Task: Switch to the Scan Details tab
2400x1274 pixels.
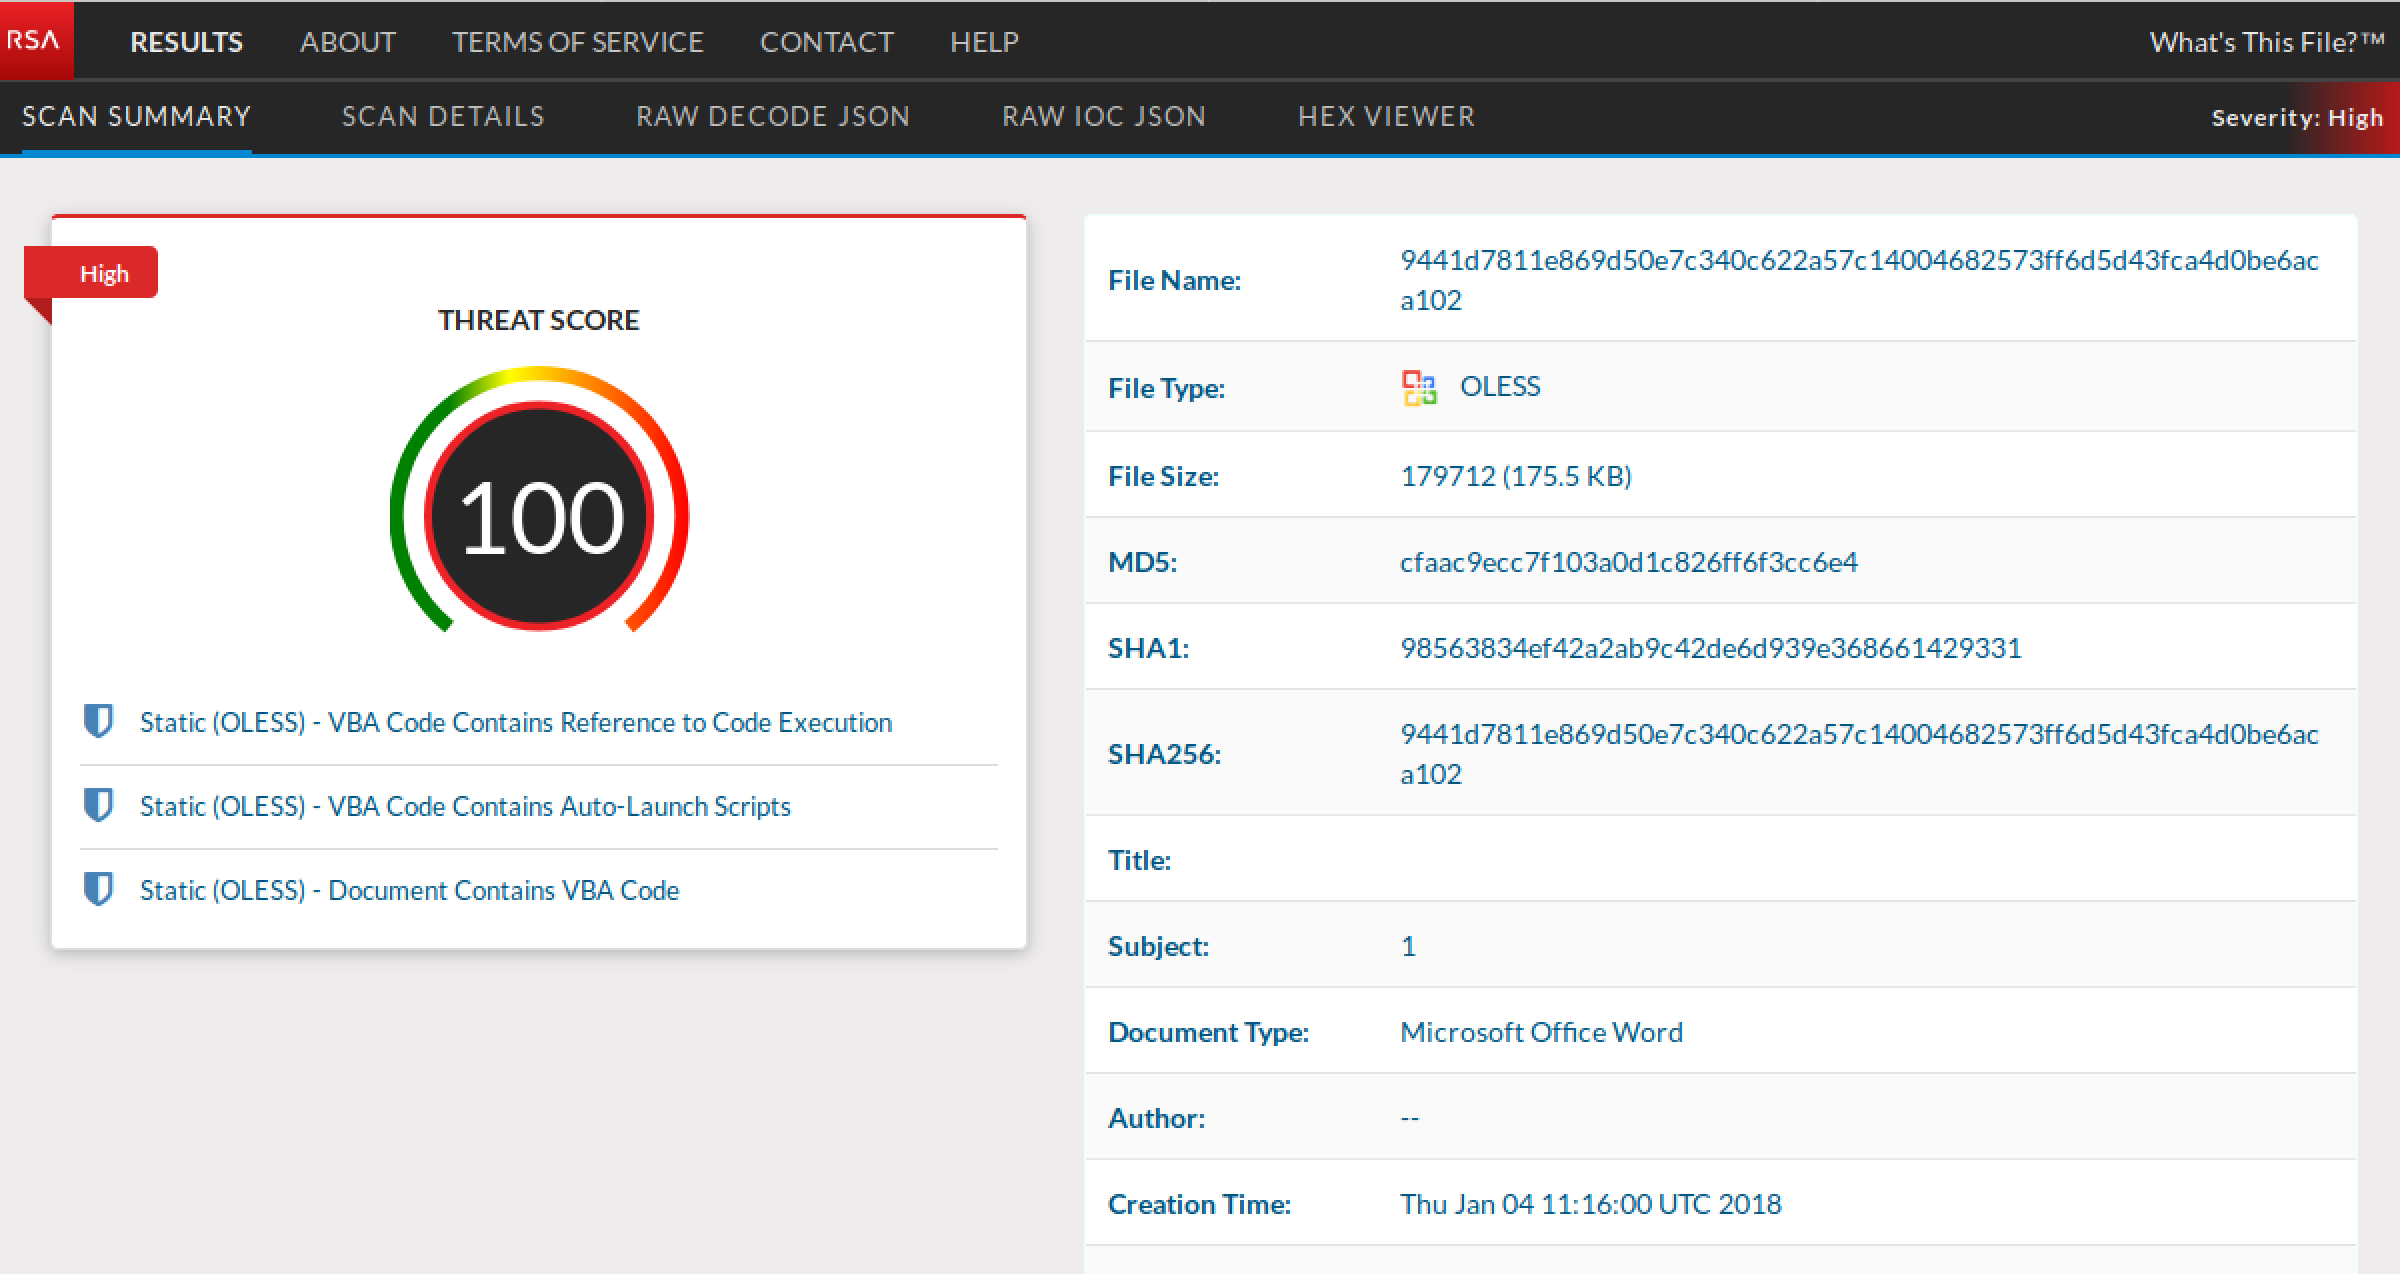Action: pos(442,116)
